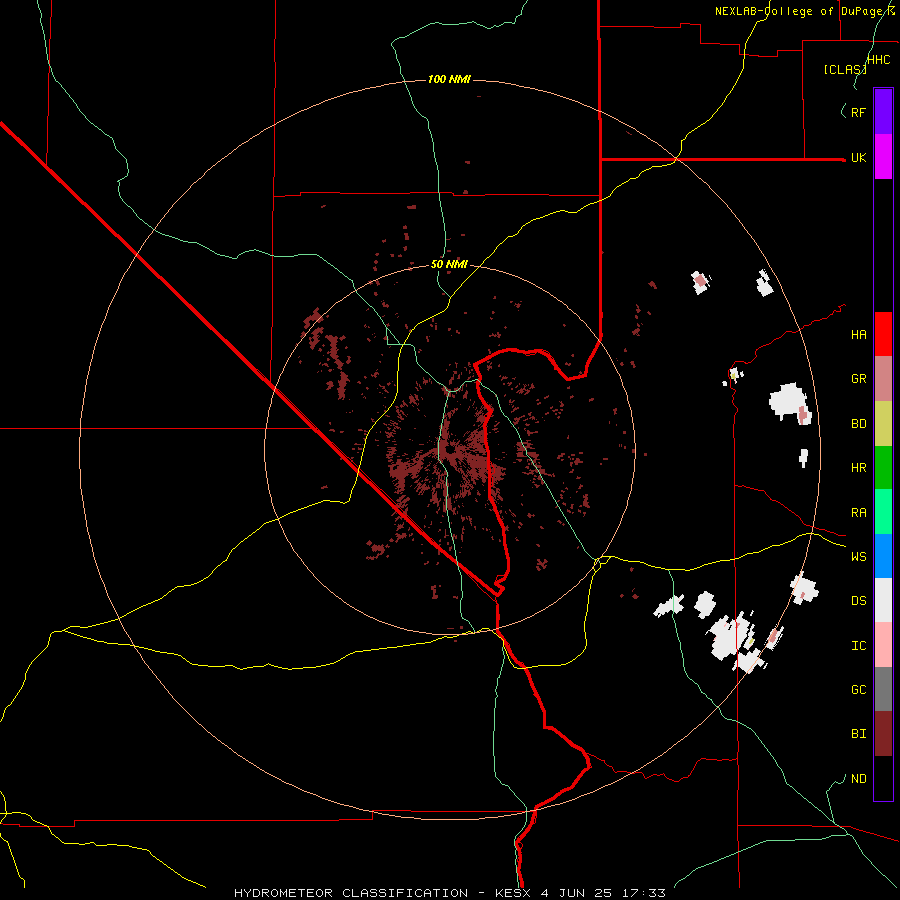Click the 'RF' legend label

[x=858, y=112]
